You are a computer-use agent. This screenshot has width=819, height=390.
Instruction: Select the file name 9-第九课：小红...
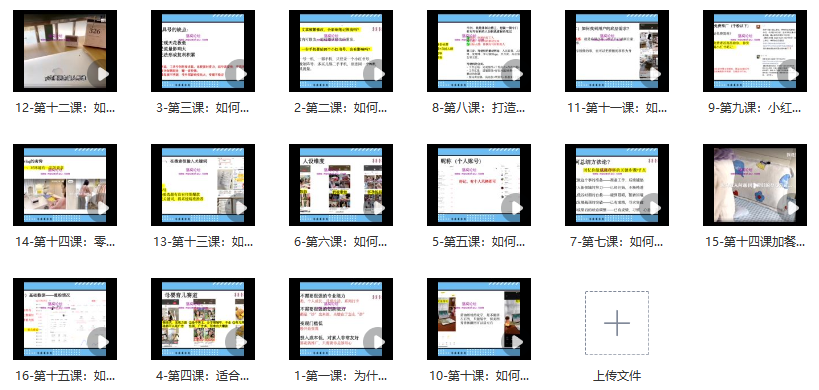pyautogui.click(x=755, y=108)
